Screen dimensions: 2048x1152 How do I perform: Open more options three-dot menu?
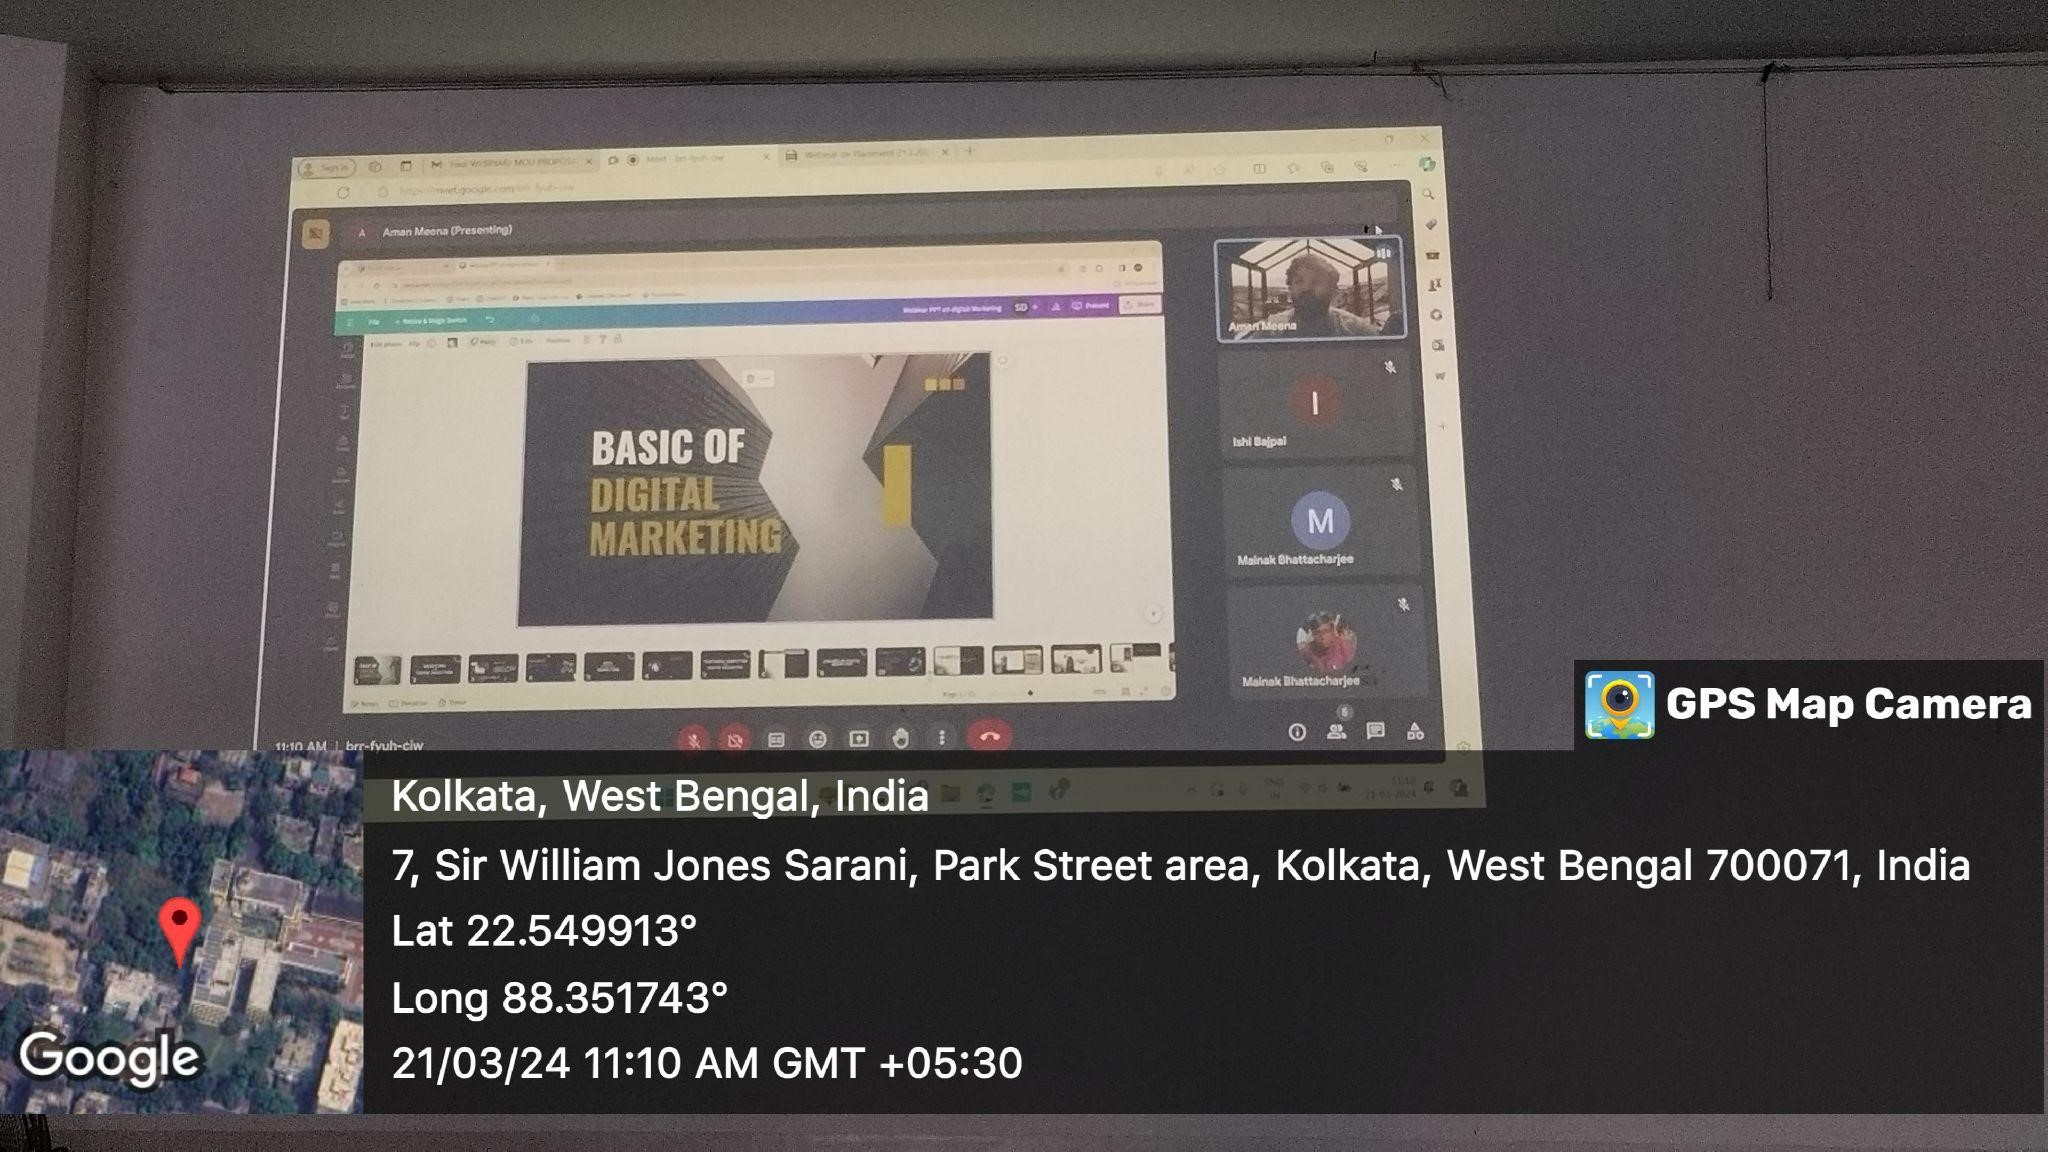[x=941, y=738]
